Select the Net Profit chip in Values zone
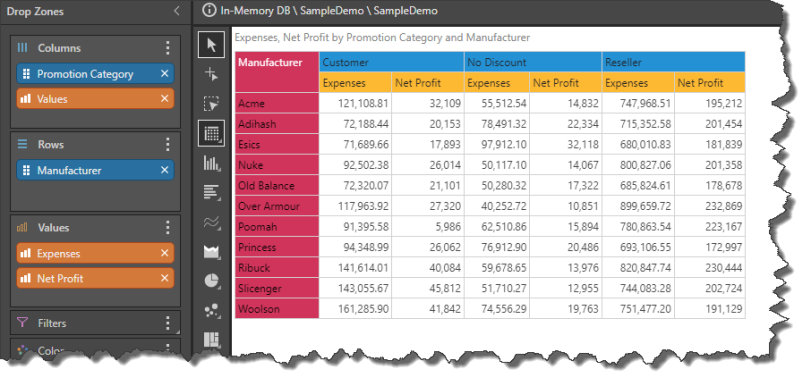The height and width of the screenshot is (386, 811). (95, 278)
